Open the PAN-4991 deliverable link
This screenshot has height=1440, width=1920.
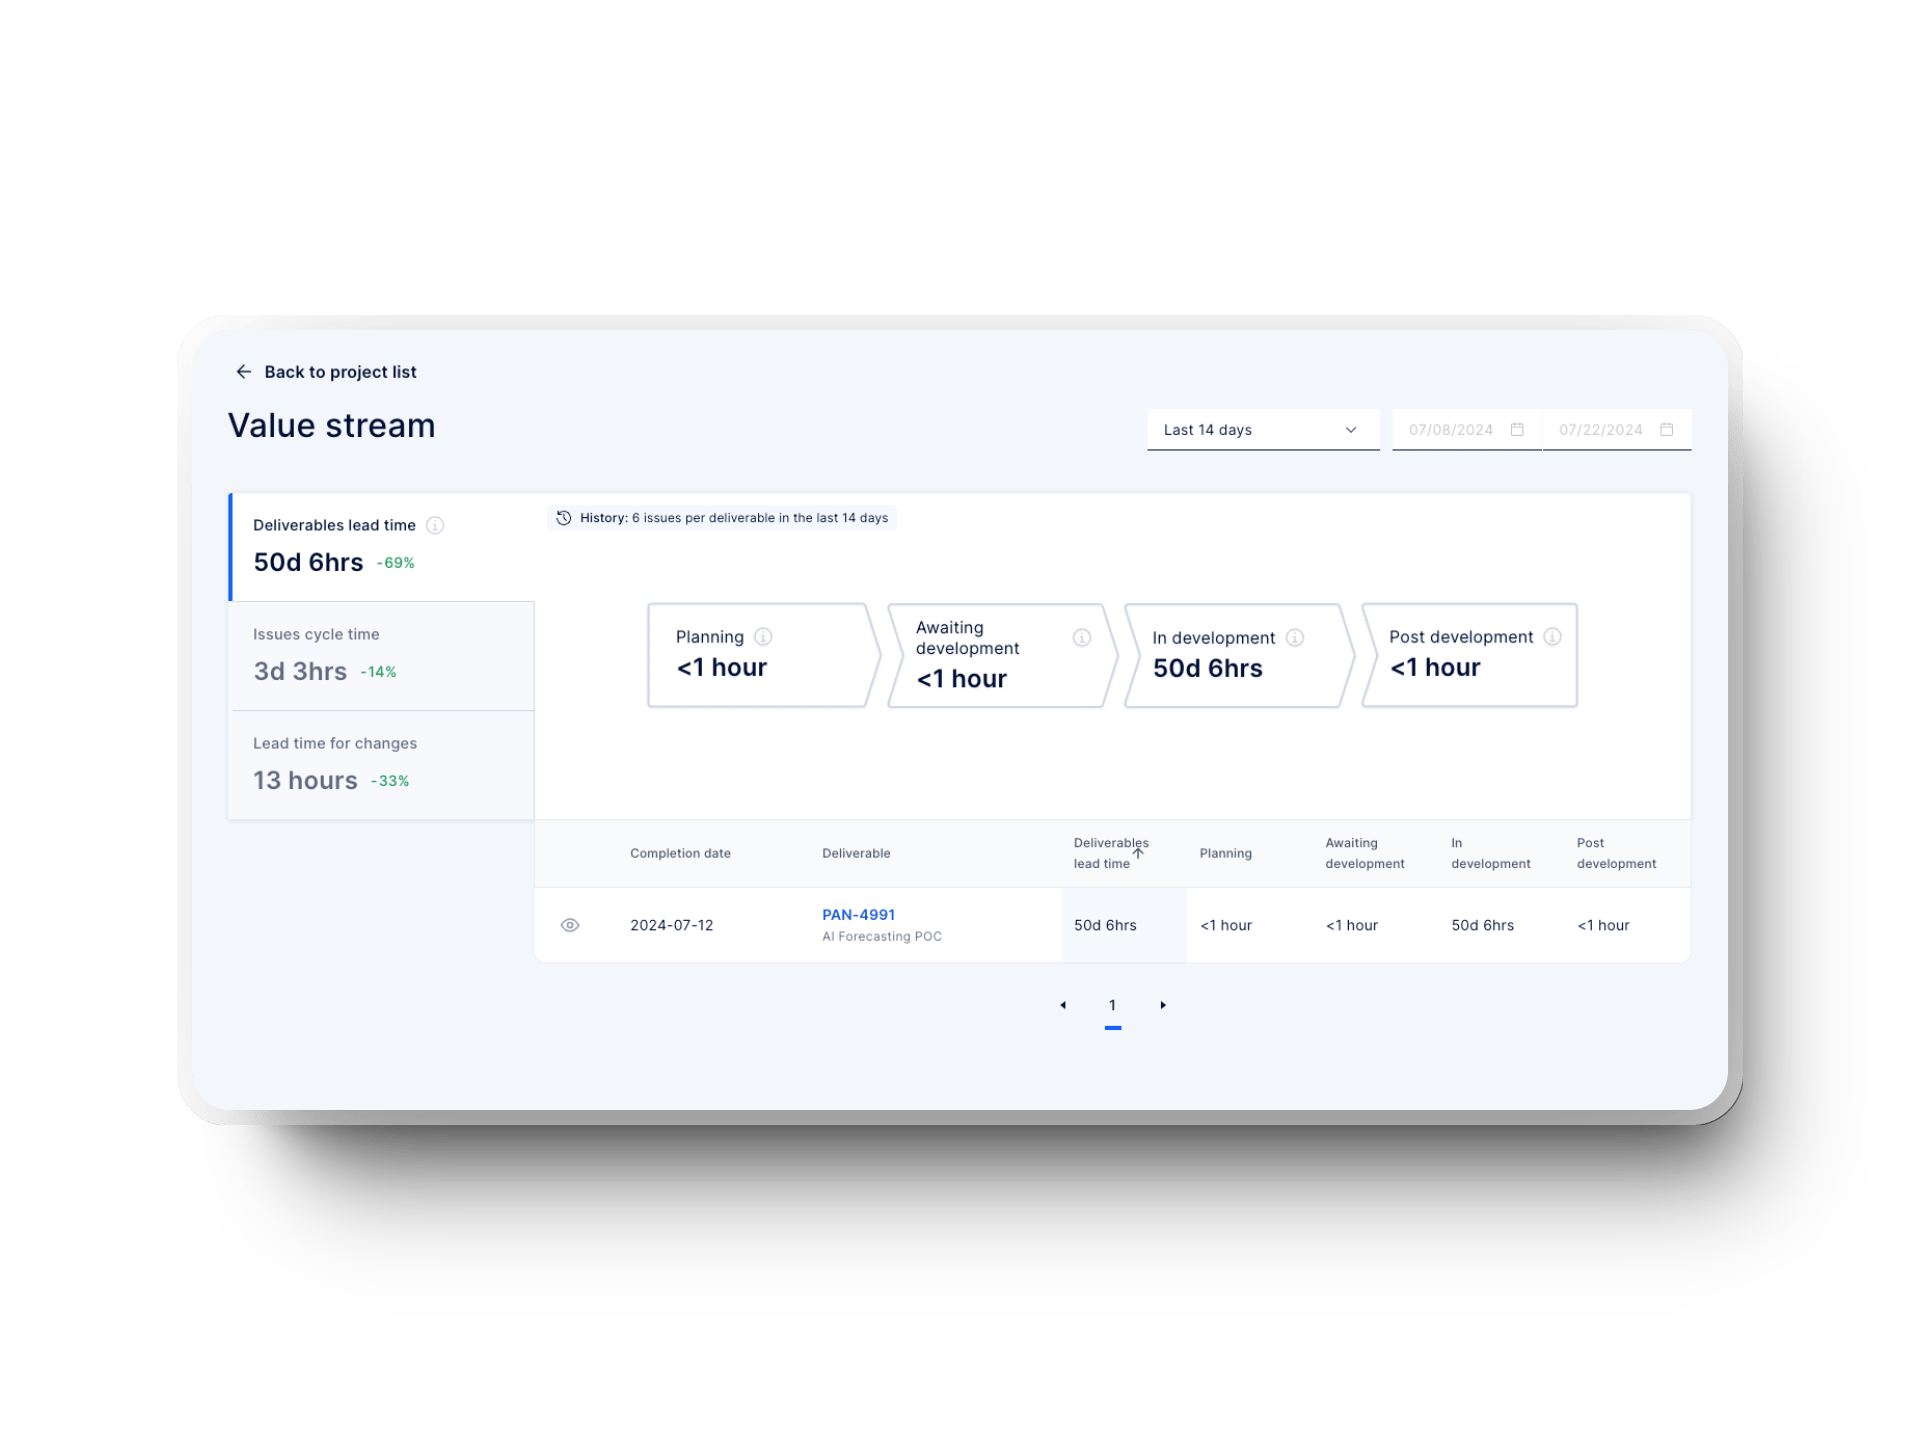857,914
